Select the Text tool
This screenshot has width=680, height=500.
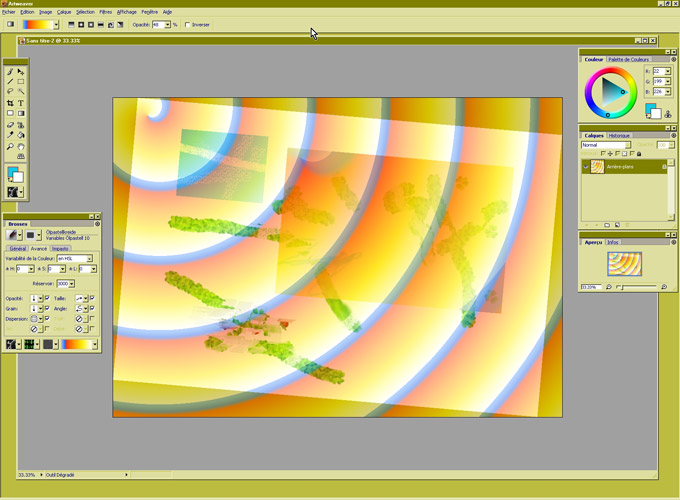21,103
